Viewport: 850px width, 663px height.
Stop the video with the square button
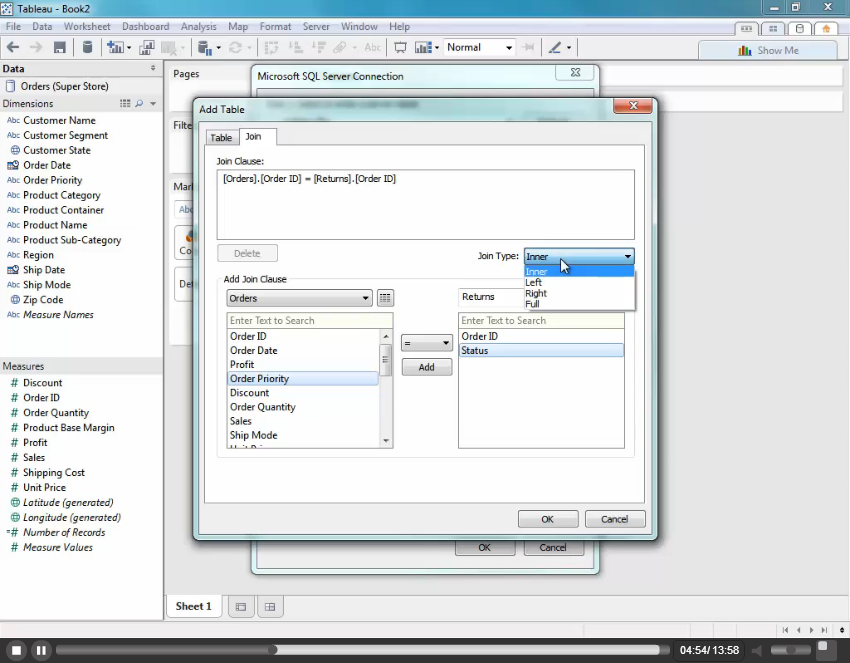coord(16,650)
